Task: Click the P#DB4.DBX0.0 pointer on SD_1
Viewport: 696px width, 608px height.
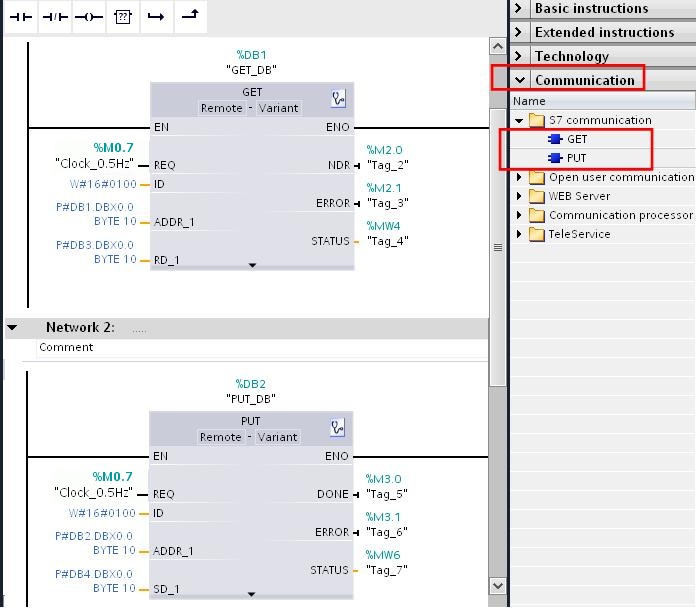Action: [x=94, y=574]
